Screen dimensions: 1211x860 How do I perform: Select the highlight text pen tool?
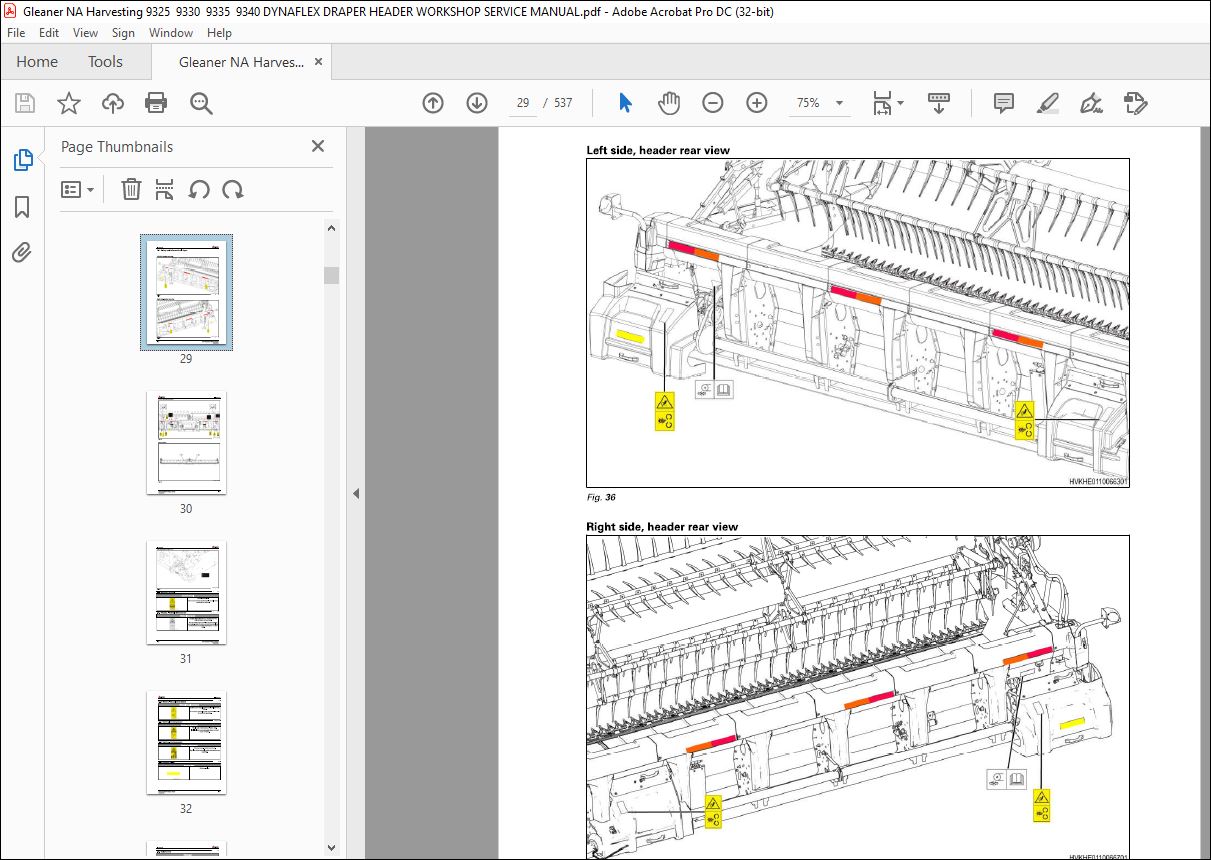(x=1048, y=103)
